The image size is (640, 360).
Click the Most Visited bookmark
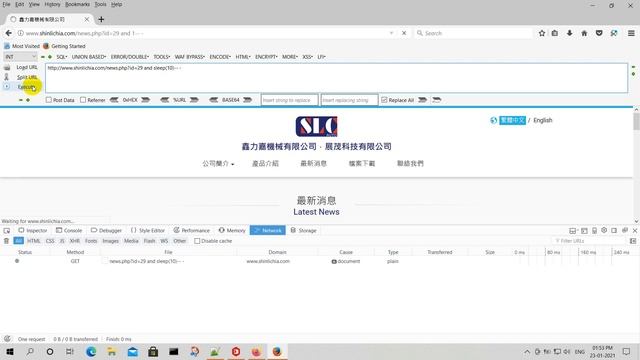[x=22, y=46]
